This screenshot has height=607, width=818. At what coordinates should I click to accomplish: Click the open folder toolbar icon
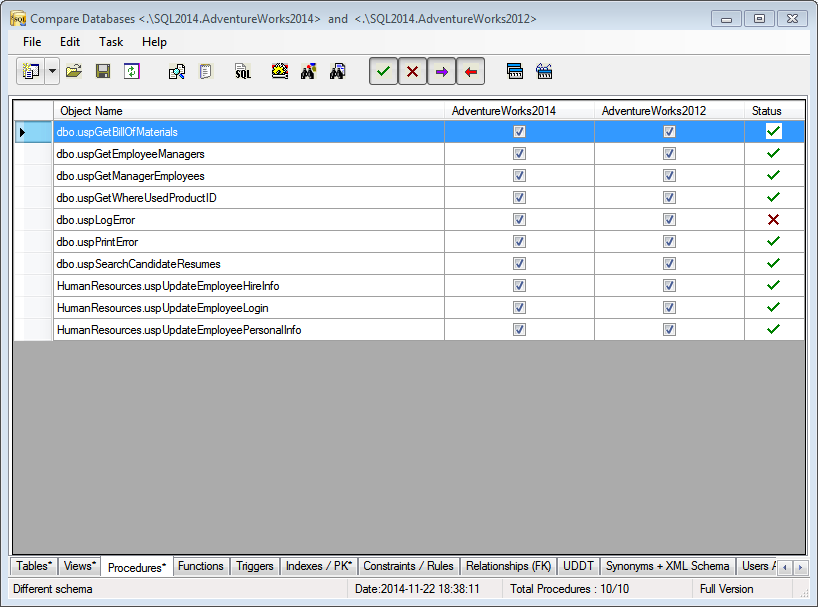[x=74, y=71]
